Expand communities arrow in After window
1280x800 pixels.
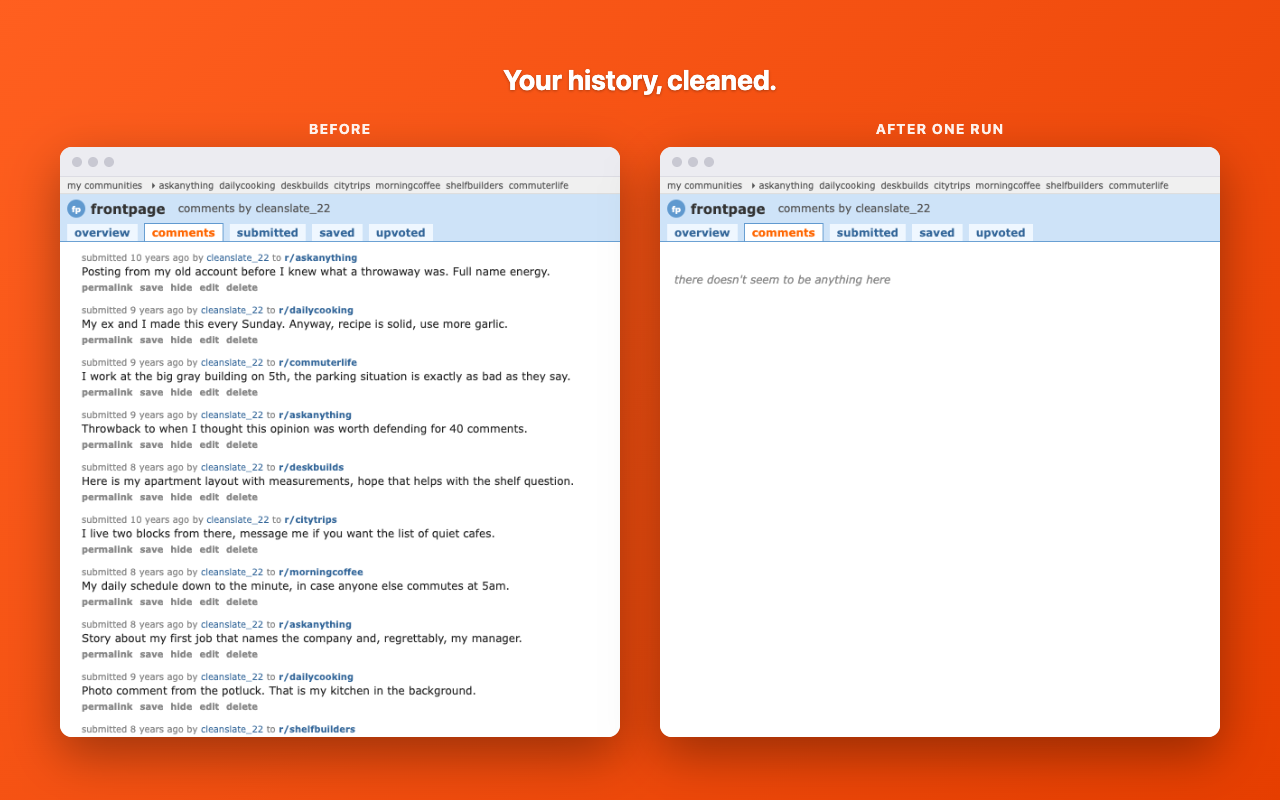[753, 186]
